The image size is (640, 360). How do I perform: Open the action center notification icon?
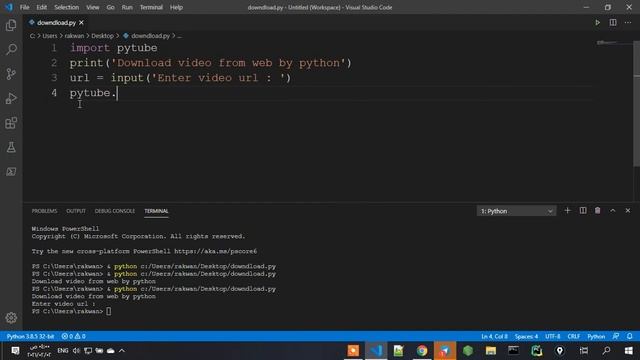(15, 351)
